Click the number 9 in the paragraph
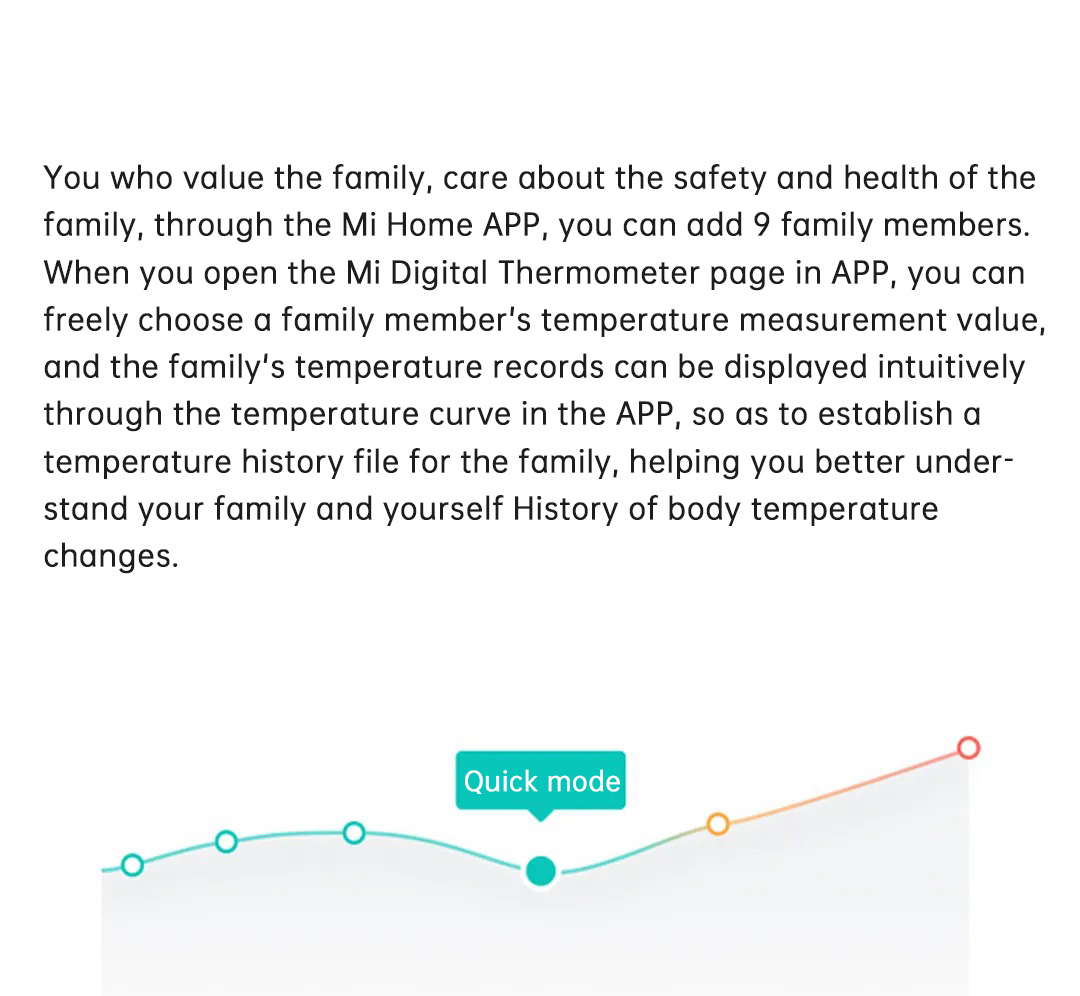The width and height of the screenshot is (1080, 996). pyautogui.click(x=762, y=225)
